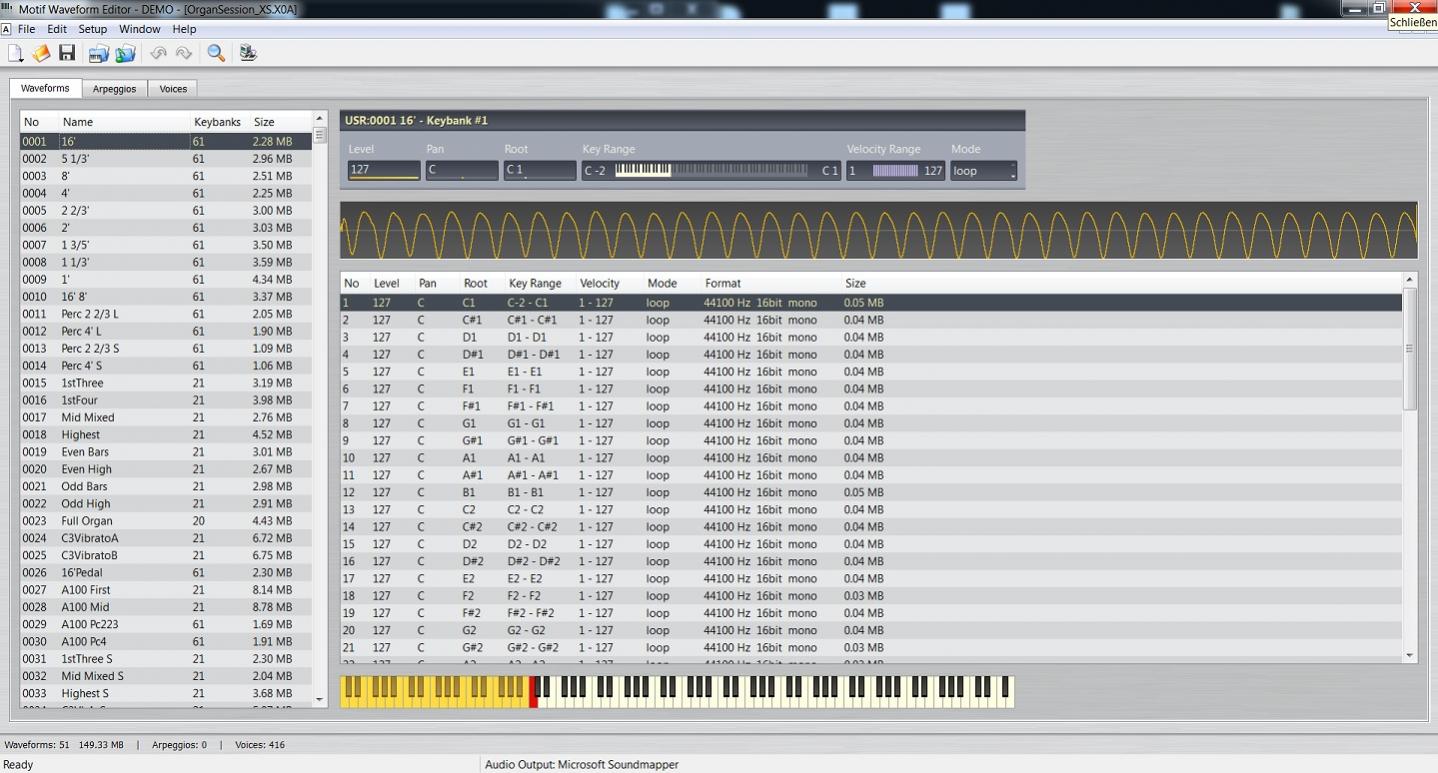
Task: Click the Save floppy disk icon
Action: (67, 53)
